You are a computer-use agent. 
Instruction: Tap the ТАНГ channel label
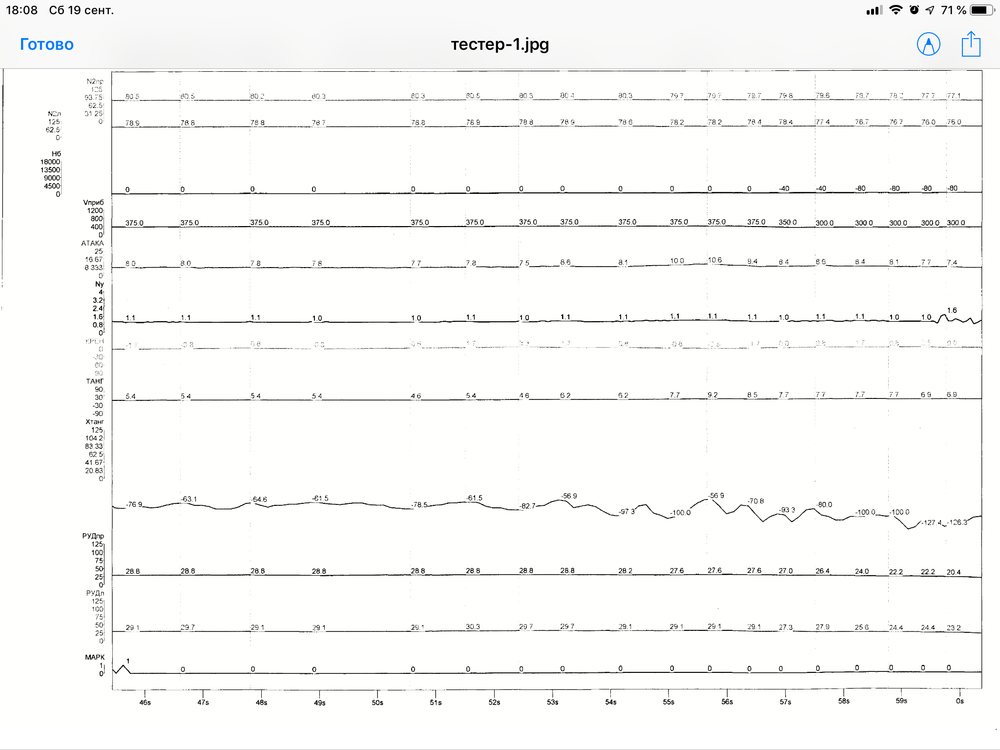[94, 381]
